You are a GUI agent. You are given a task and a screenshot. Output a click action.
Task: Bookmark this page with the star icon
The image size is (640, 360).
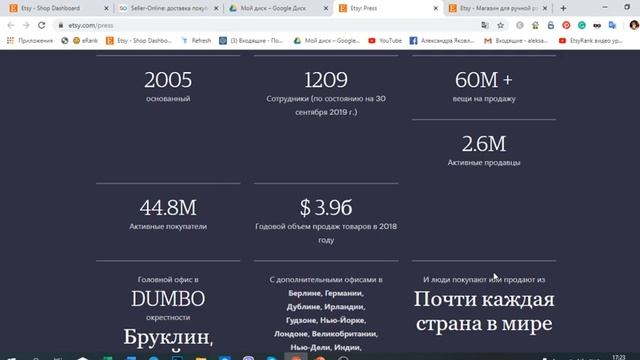(500, 25)
